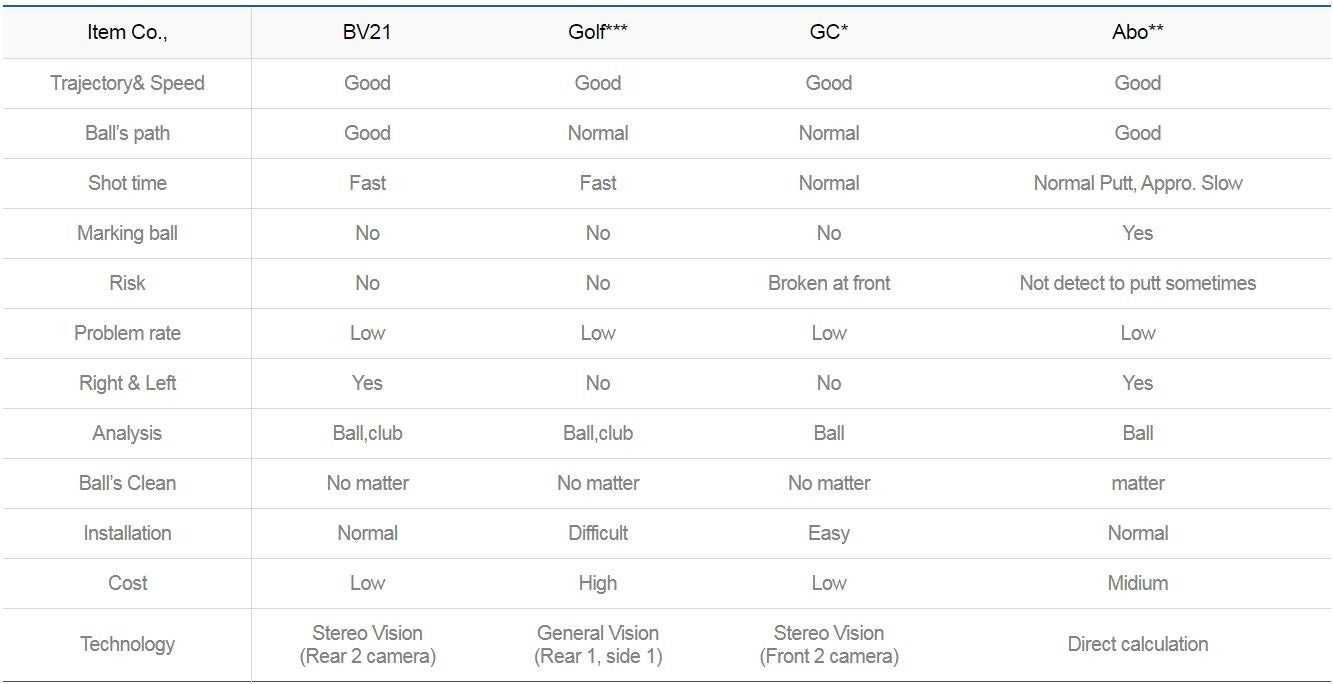This screenshot has height=684, width=1333.
Task: Select the Trajectory& Speed row label
Action: [x=127, y=83]
